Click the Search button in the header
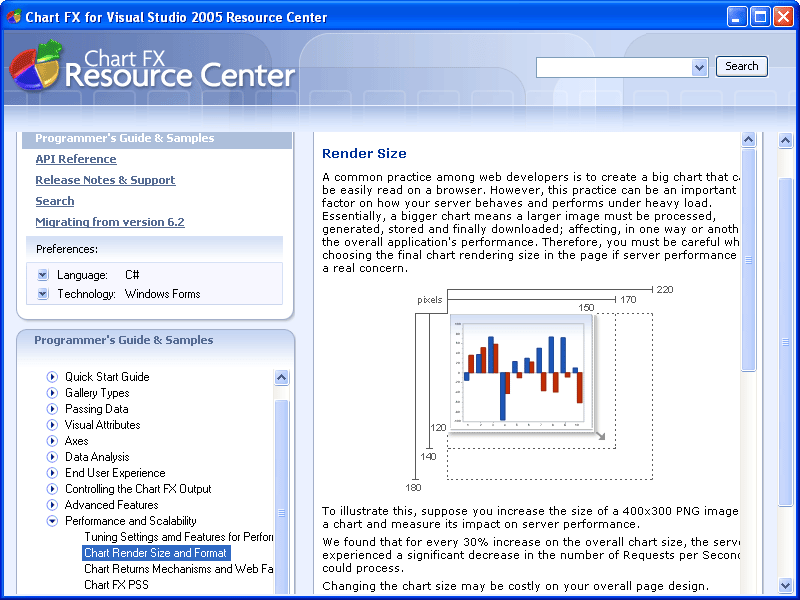 741,66
